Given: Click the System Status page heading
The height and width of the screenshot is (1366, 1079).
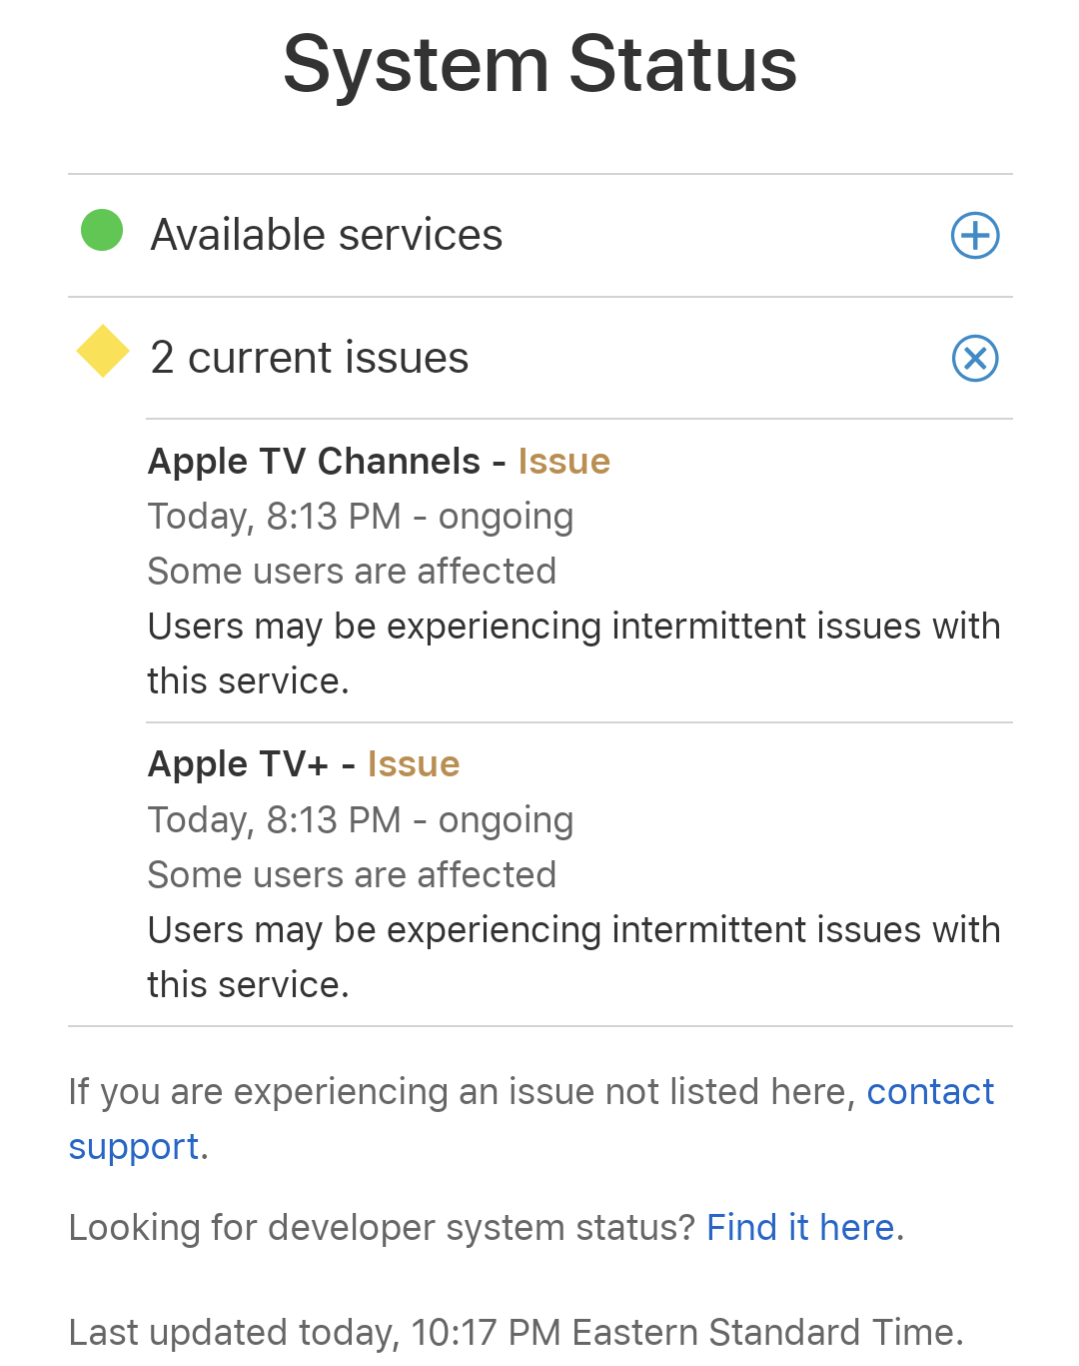Looking at the screenshot, I should [x=539, y=63].
